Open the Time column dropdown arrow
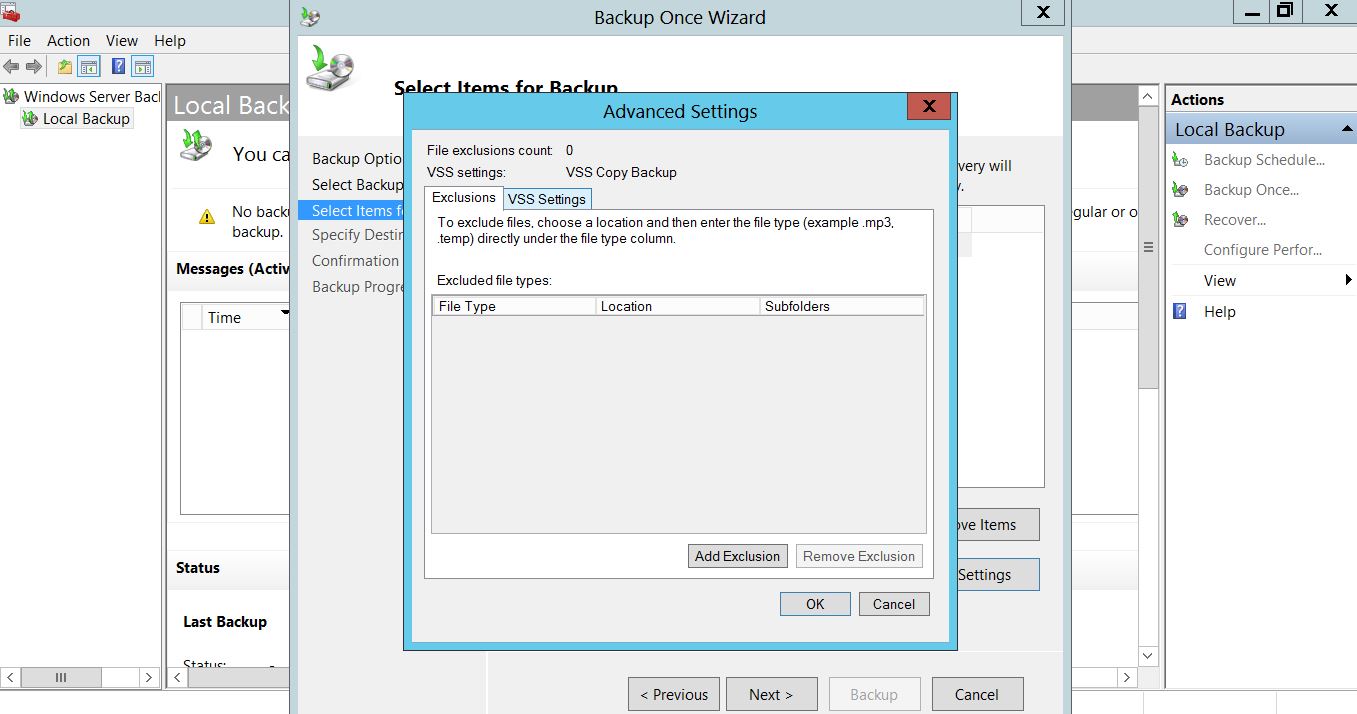 tap(285, 315)
